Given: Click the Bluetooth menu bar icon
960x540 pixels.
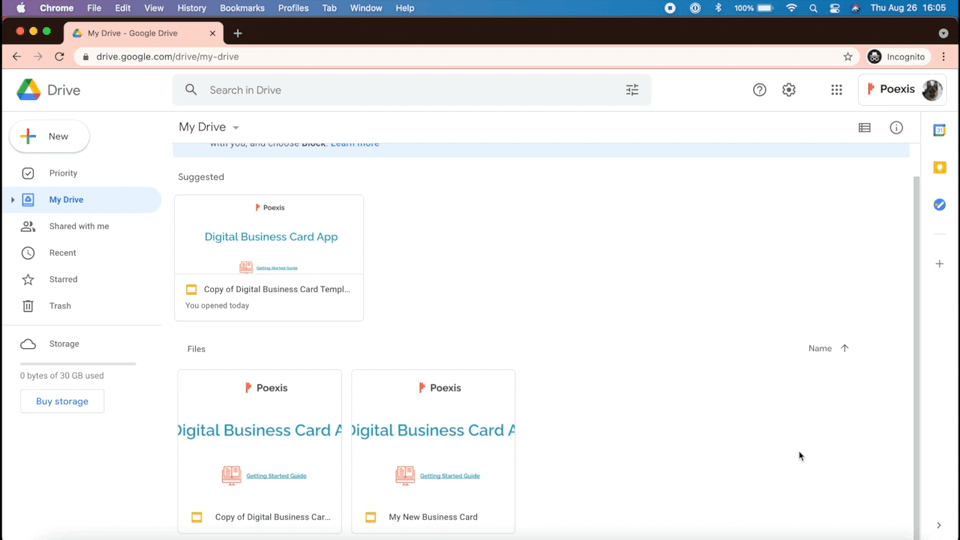Looking at the screenshot, I should pyautogui.click(x=718, y=8).
